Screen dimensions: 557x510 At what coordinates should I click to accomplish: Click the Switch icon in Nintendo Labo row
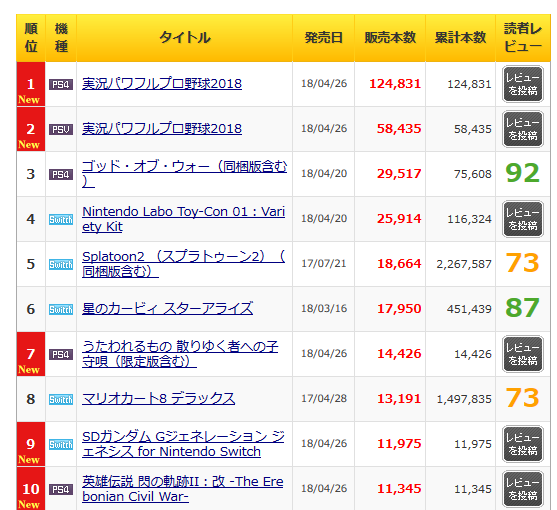click(61, 219)
